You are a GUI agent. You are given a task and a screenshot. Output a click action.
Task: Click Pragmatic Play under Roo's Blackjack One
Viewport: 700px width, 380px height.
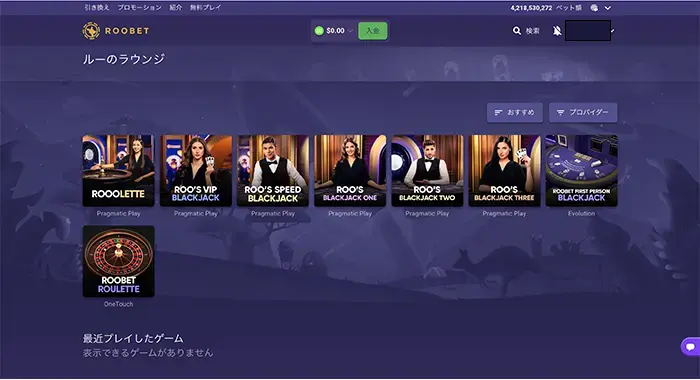coord(350,213)
